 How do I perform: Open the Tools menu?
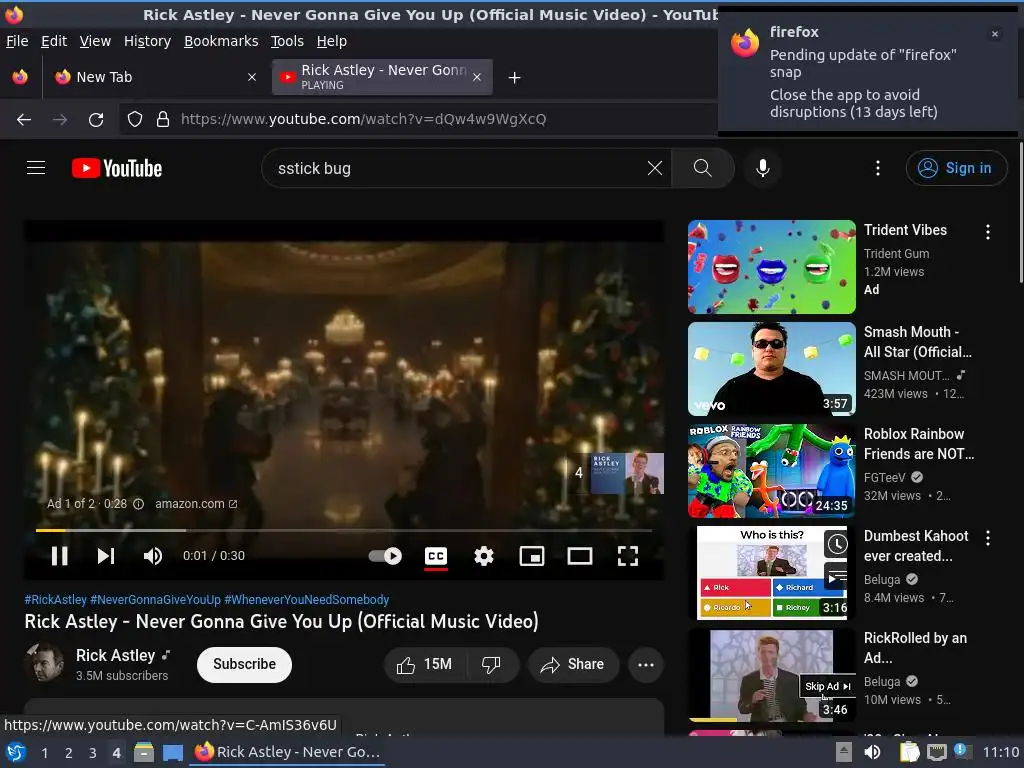[287, 41]
